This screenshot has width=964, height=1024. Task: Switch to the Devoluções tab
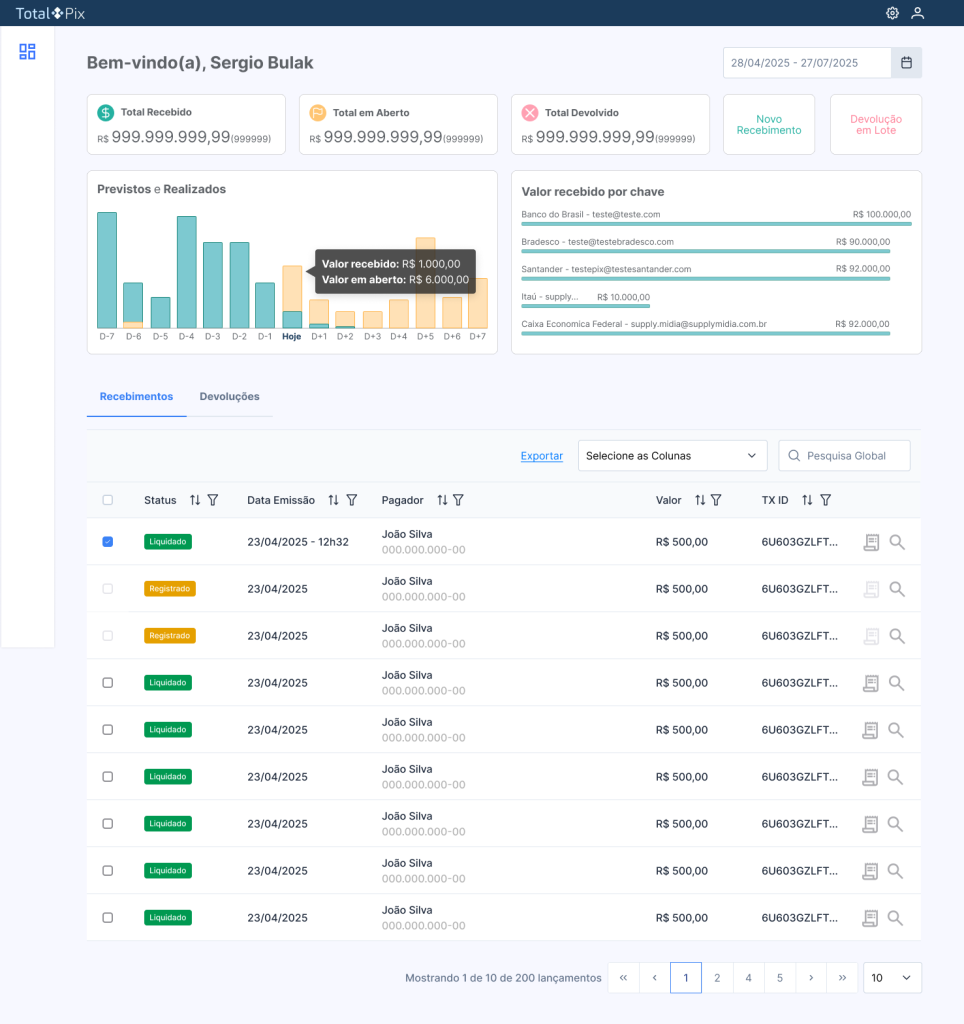tap(229, 397)
